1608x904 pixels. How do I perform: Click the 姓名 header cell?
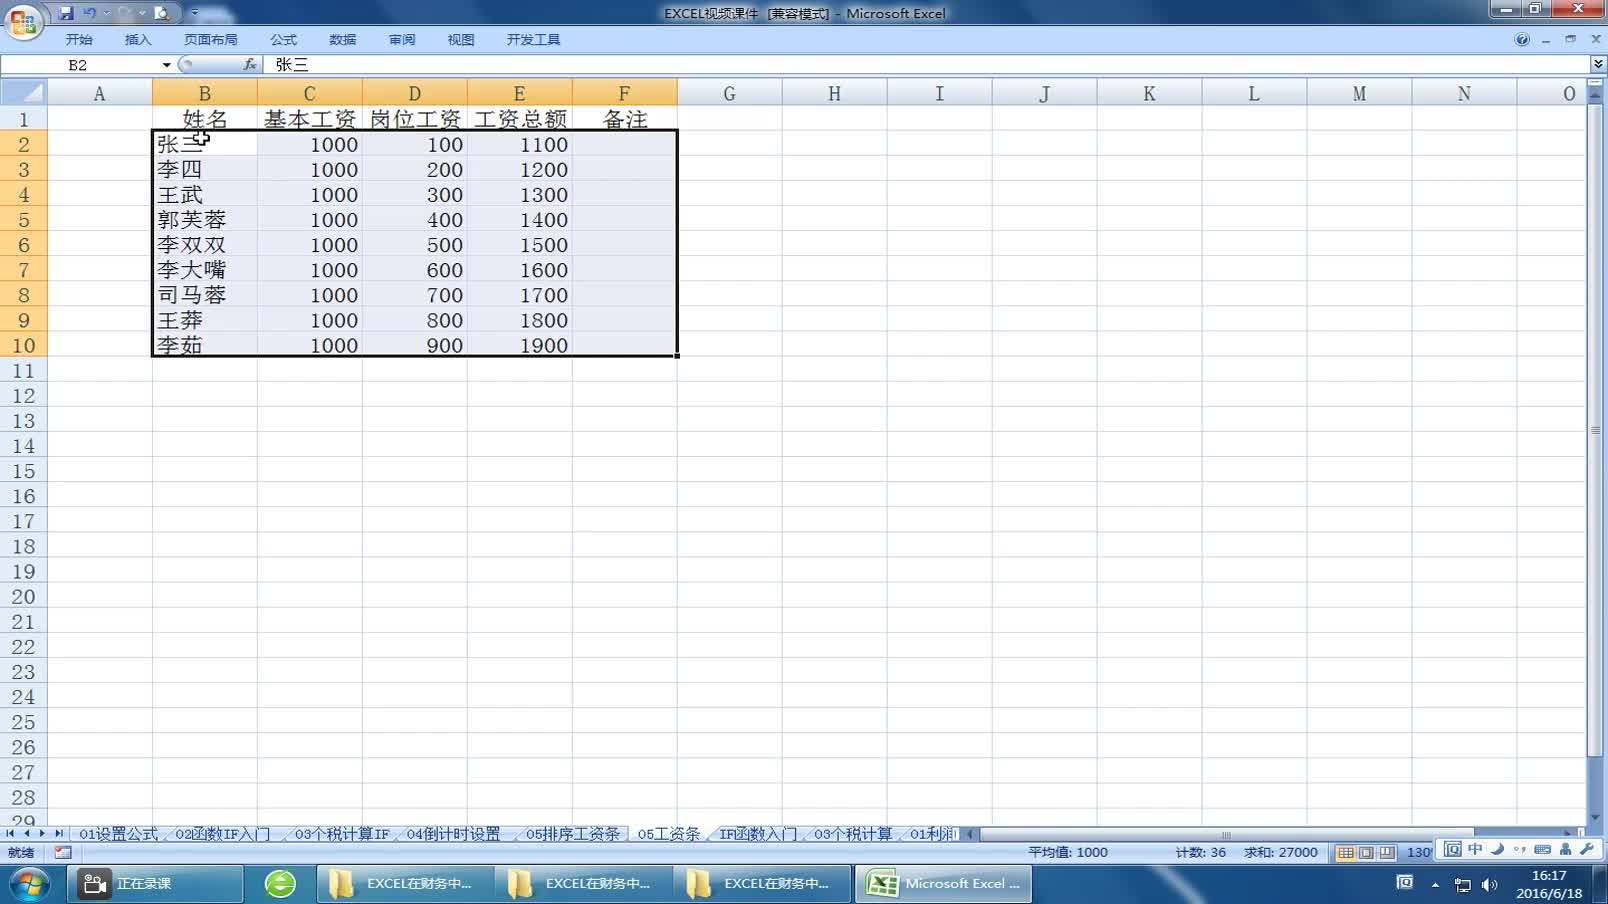pyautogui.click(x=205, y=119)
